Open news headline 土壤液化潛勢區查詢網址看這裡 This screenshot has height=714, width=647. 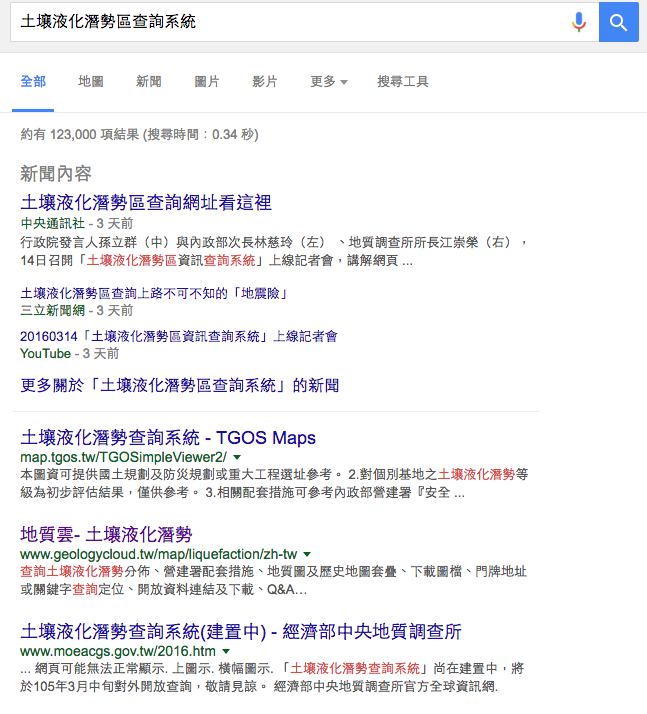point(146,203)
